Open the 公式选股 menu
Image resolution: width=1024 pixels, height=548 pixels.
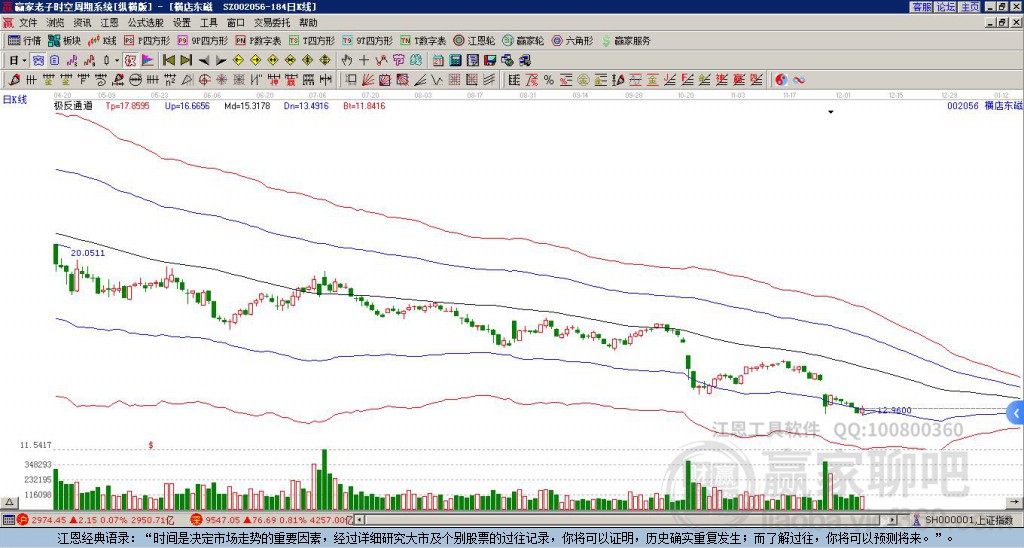coord(146,23)
